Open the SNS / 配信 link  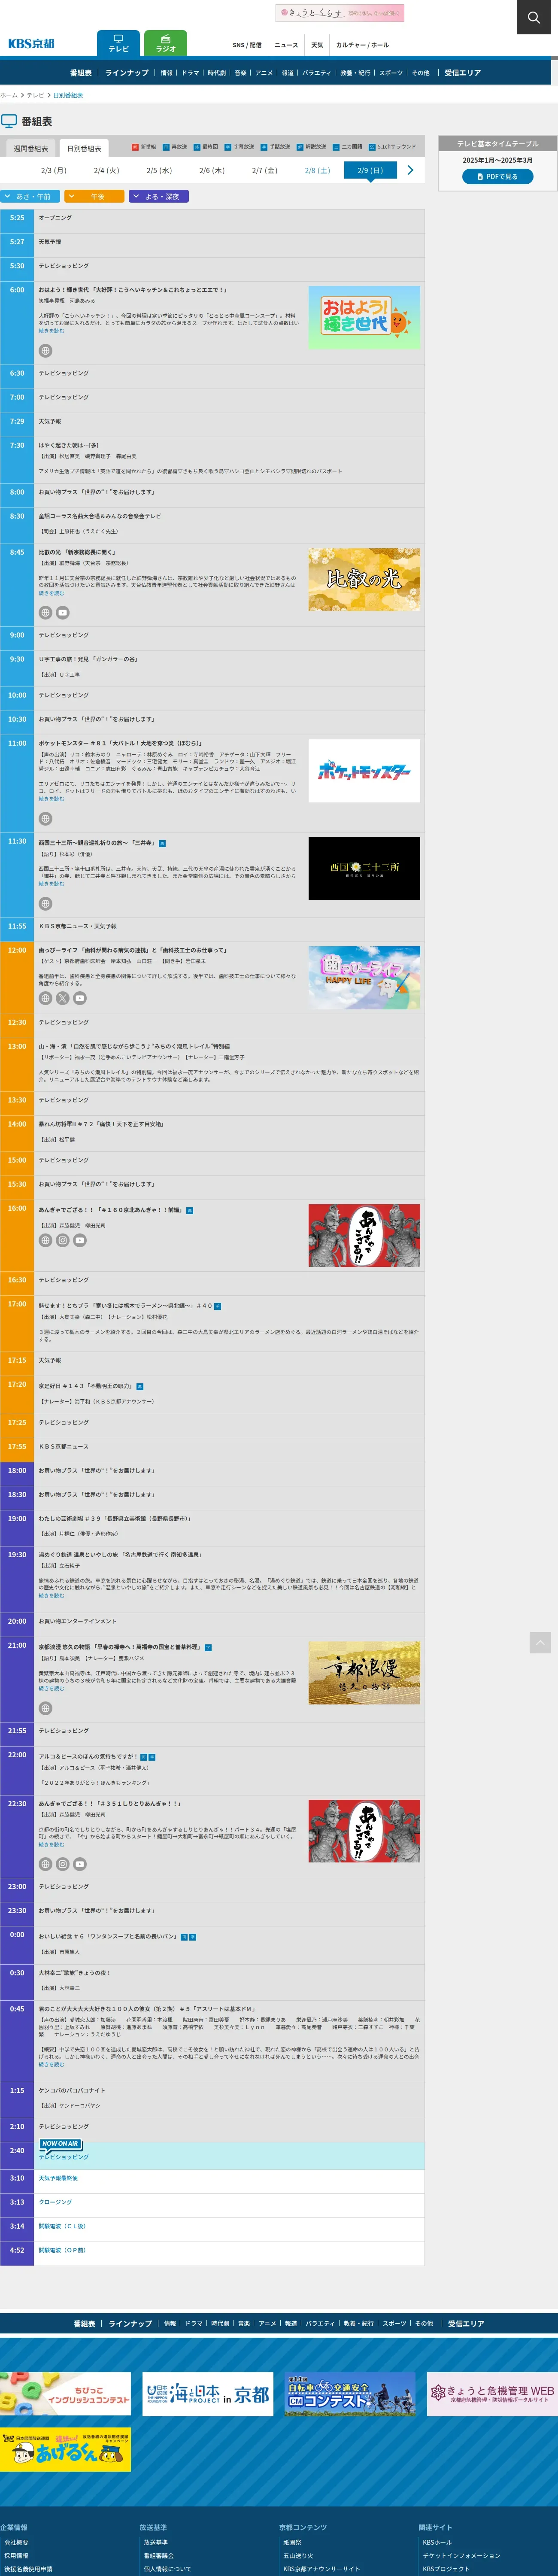[x=247, y=45]
